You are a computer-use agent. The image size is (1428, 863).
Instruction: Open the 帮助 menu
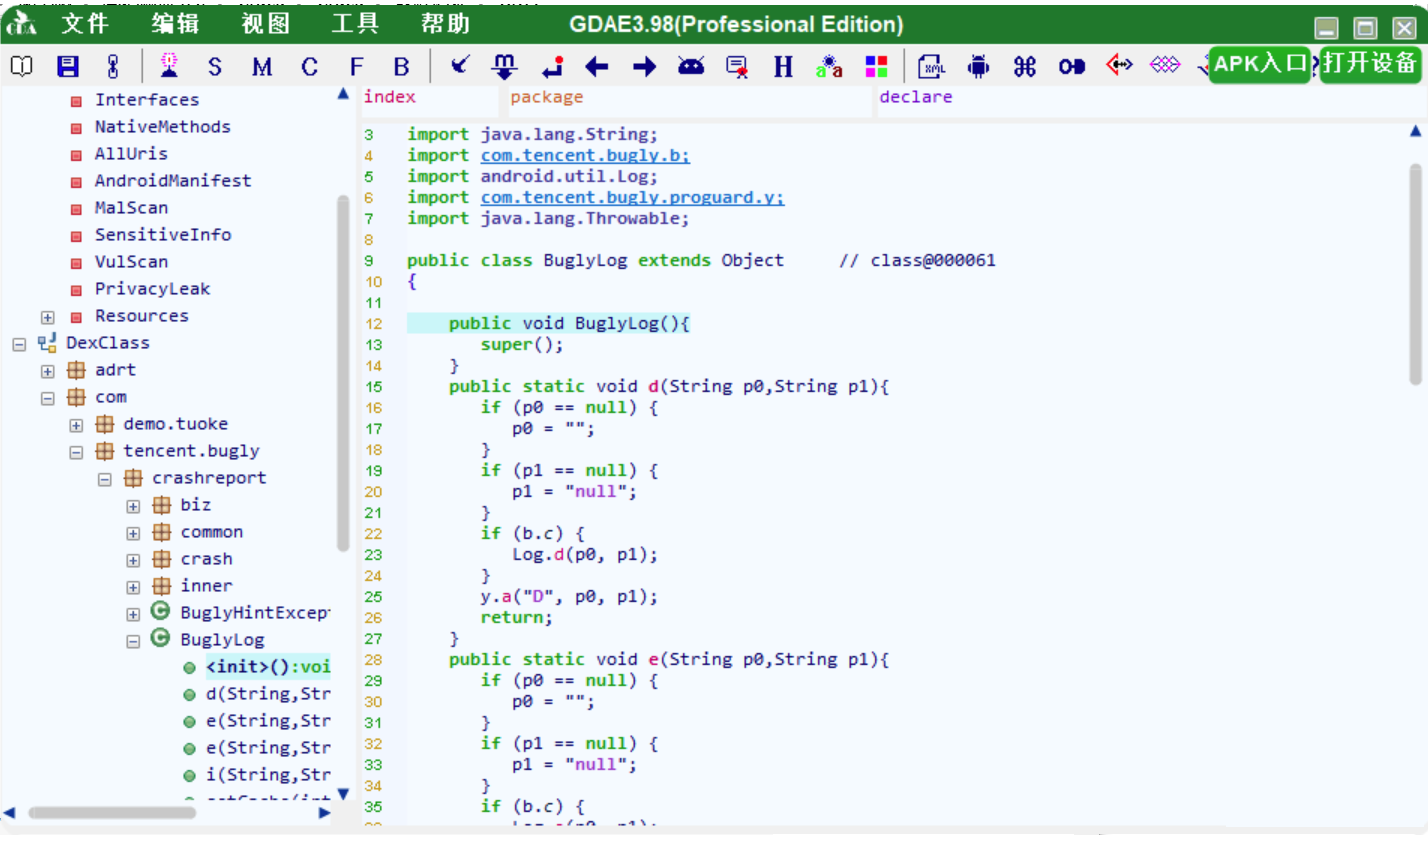(x=445, y=24)
